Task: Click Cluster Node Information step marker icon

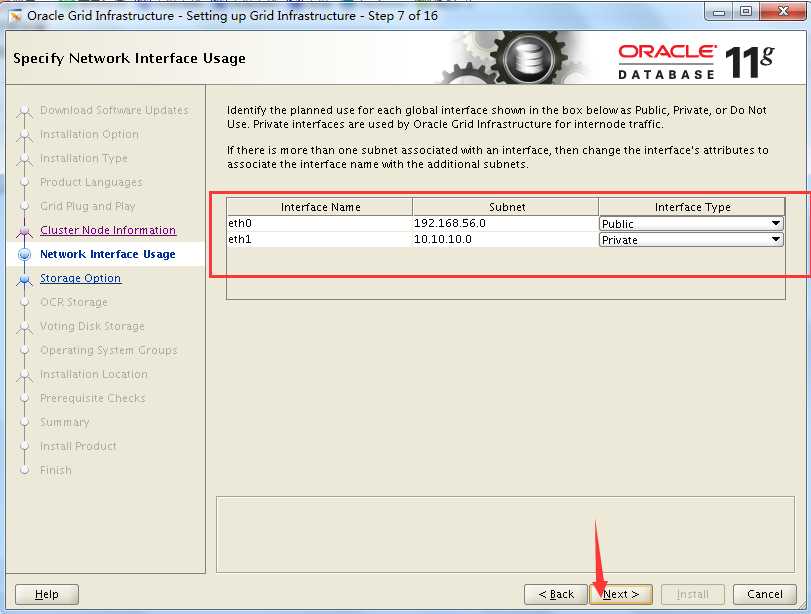Action: pos(24,231)
